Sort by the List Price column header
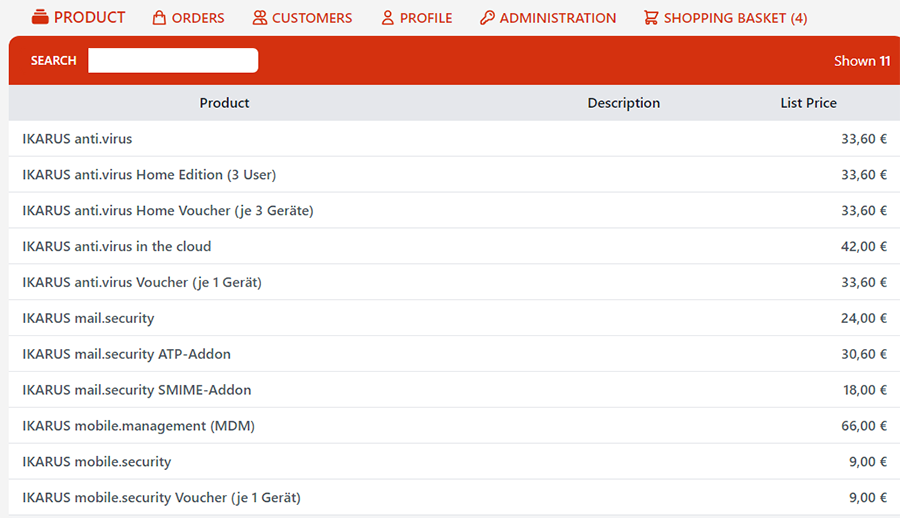 tap(808, 103)
